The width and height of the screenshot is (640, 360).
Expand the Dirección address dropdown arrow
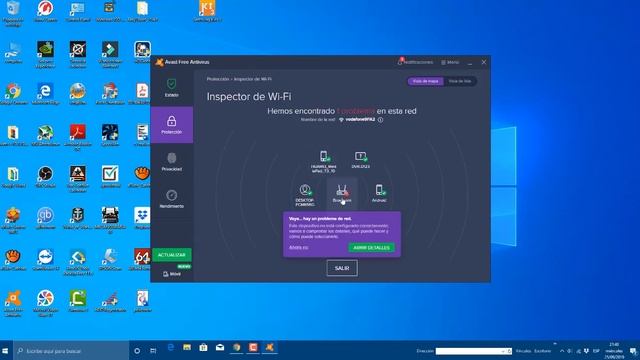(502, 351)
